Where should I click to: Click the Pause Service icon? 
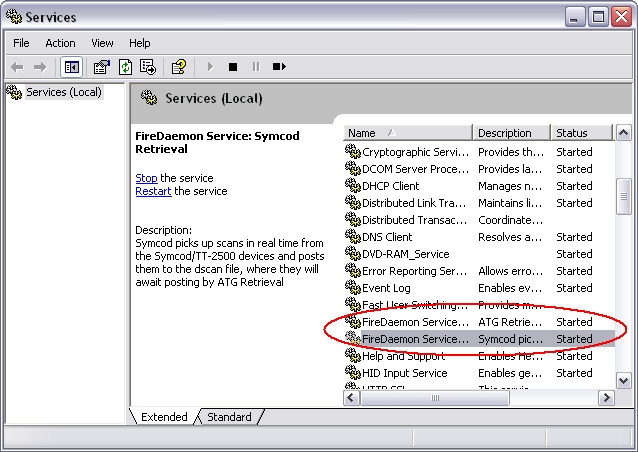pyautogui.click(x=256, y=67)
